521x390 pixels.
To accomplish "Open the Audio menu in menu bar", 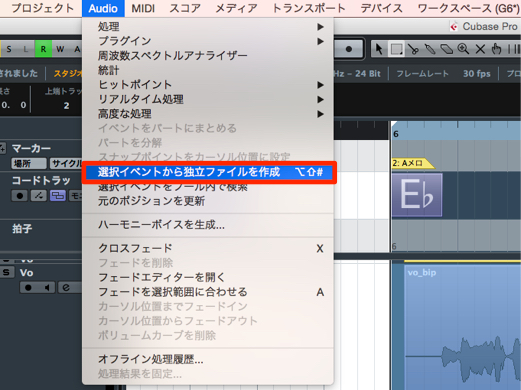I will 103,8.
